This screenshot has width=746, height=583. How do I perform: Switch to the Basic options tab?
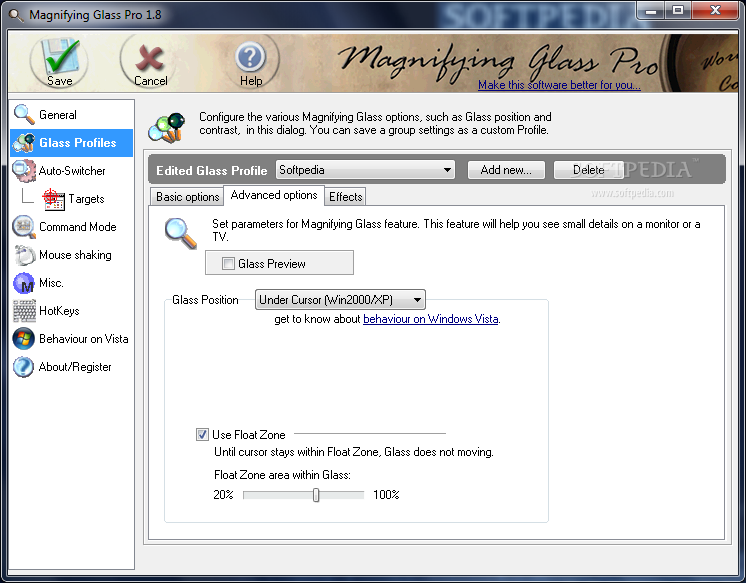[x=187, y=197]
